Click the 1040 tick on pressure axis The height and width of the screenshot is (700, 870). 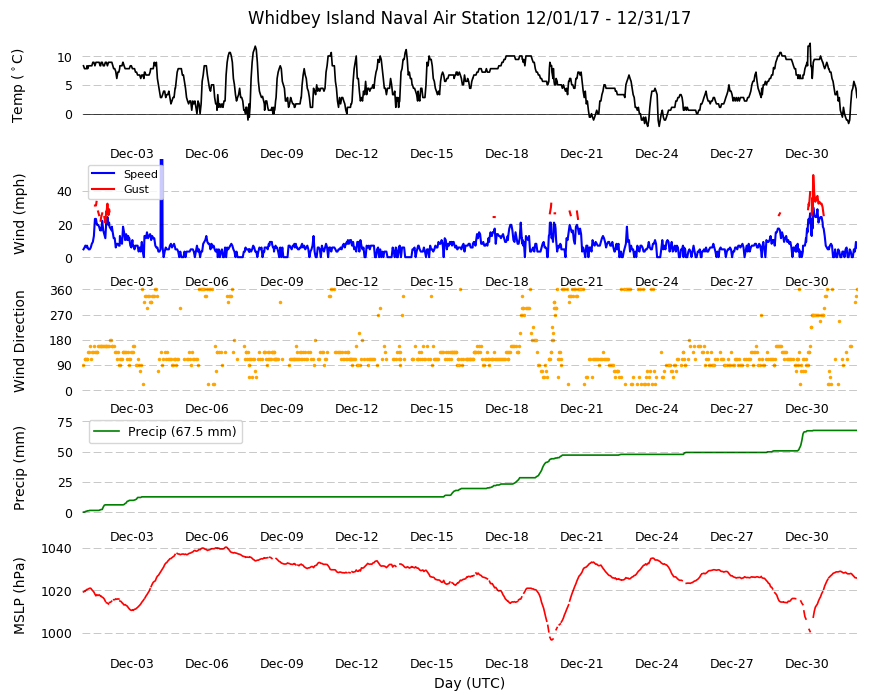(57, 549)
